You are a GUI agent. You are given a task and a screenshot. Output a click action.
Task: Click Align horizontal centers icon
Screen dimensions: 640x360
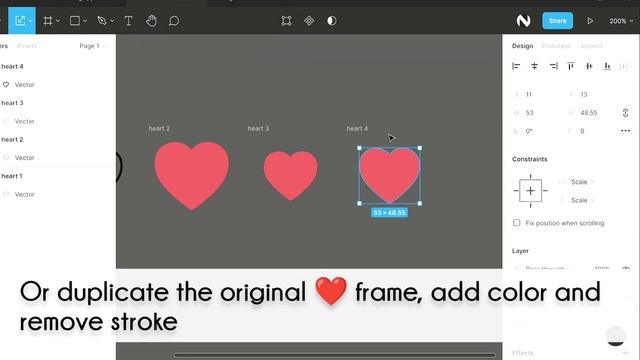point(534,66)
